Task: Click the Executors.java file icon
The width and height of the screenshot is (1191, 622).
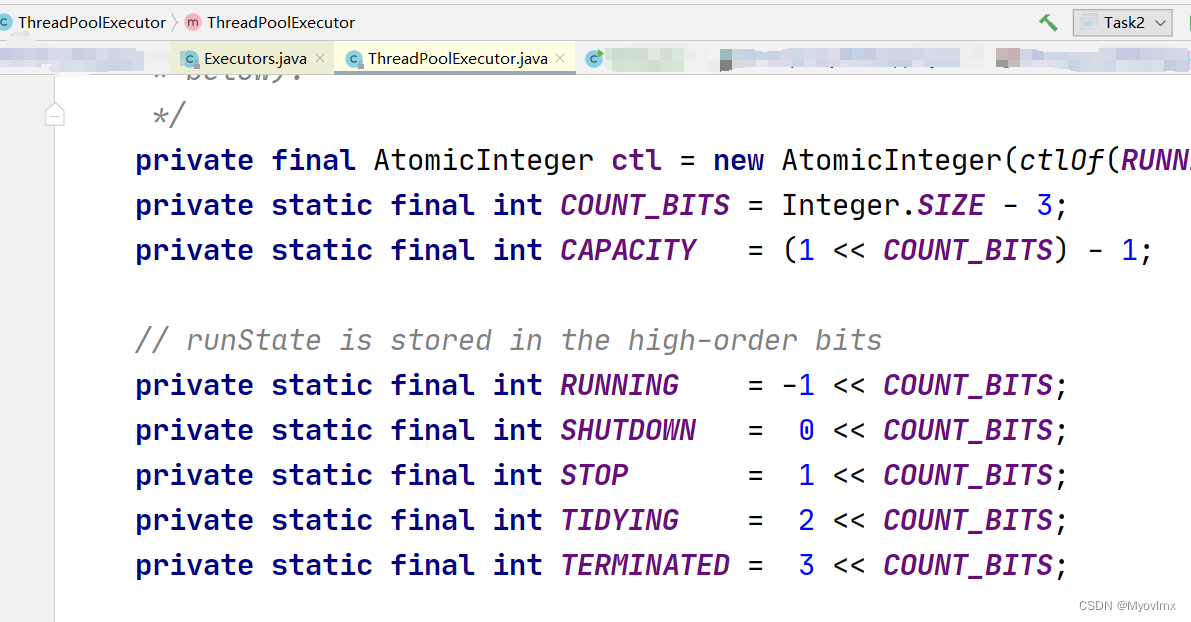Action: click(190, 59)
